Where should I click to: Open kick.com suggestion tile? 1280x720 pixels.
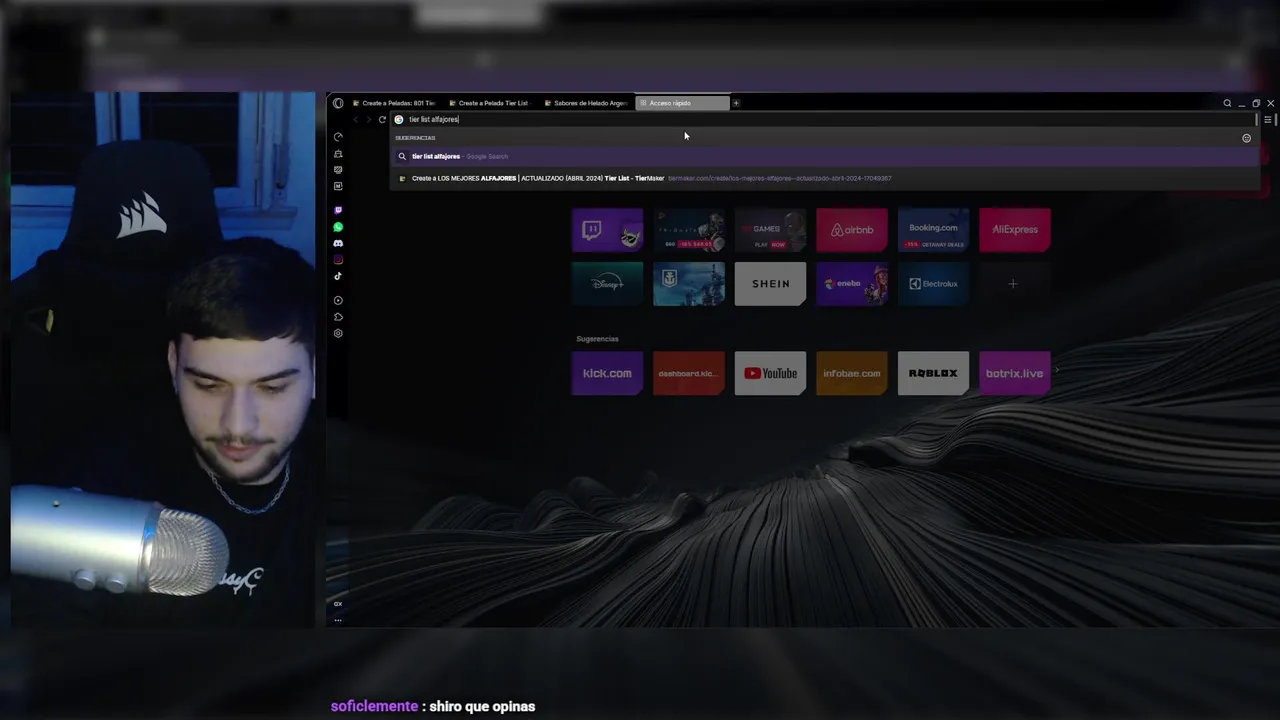(x=607, y=373)
